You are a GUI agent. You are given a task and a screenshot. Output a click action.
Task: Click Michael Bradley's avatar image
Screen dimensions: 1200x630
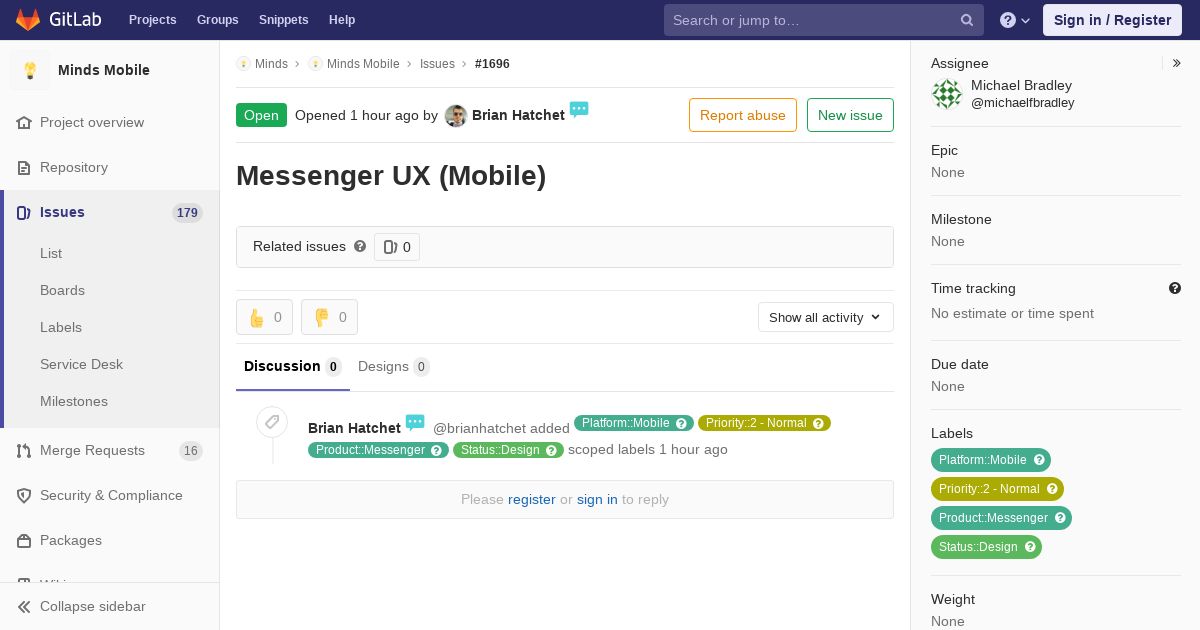(x=947, y=94)
